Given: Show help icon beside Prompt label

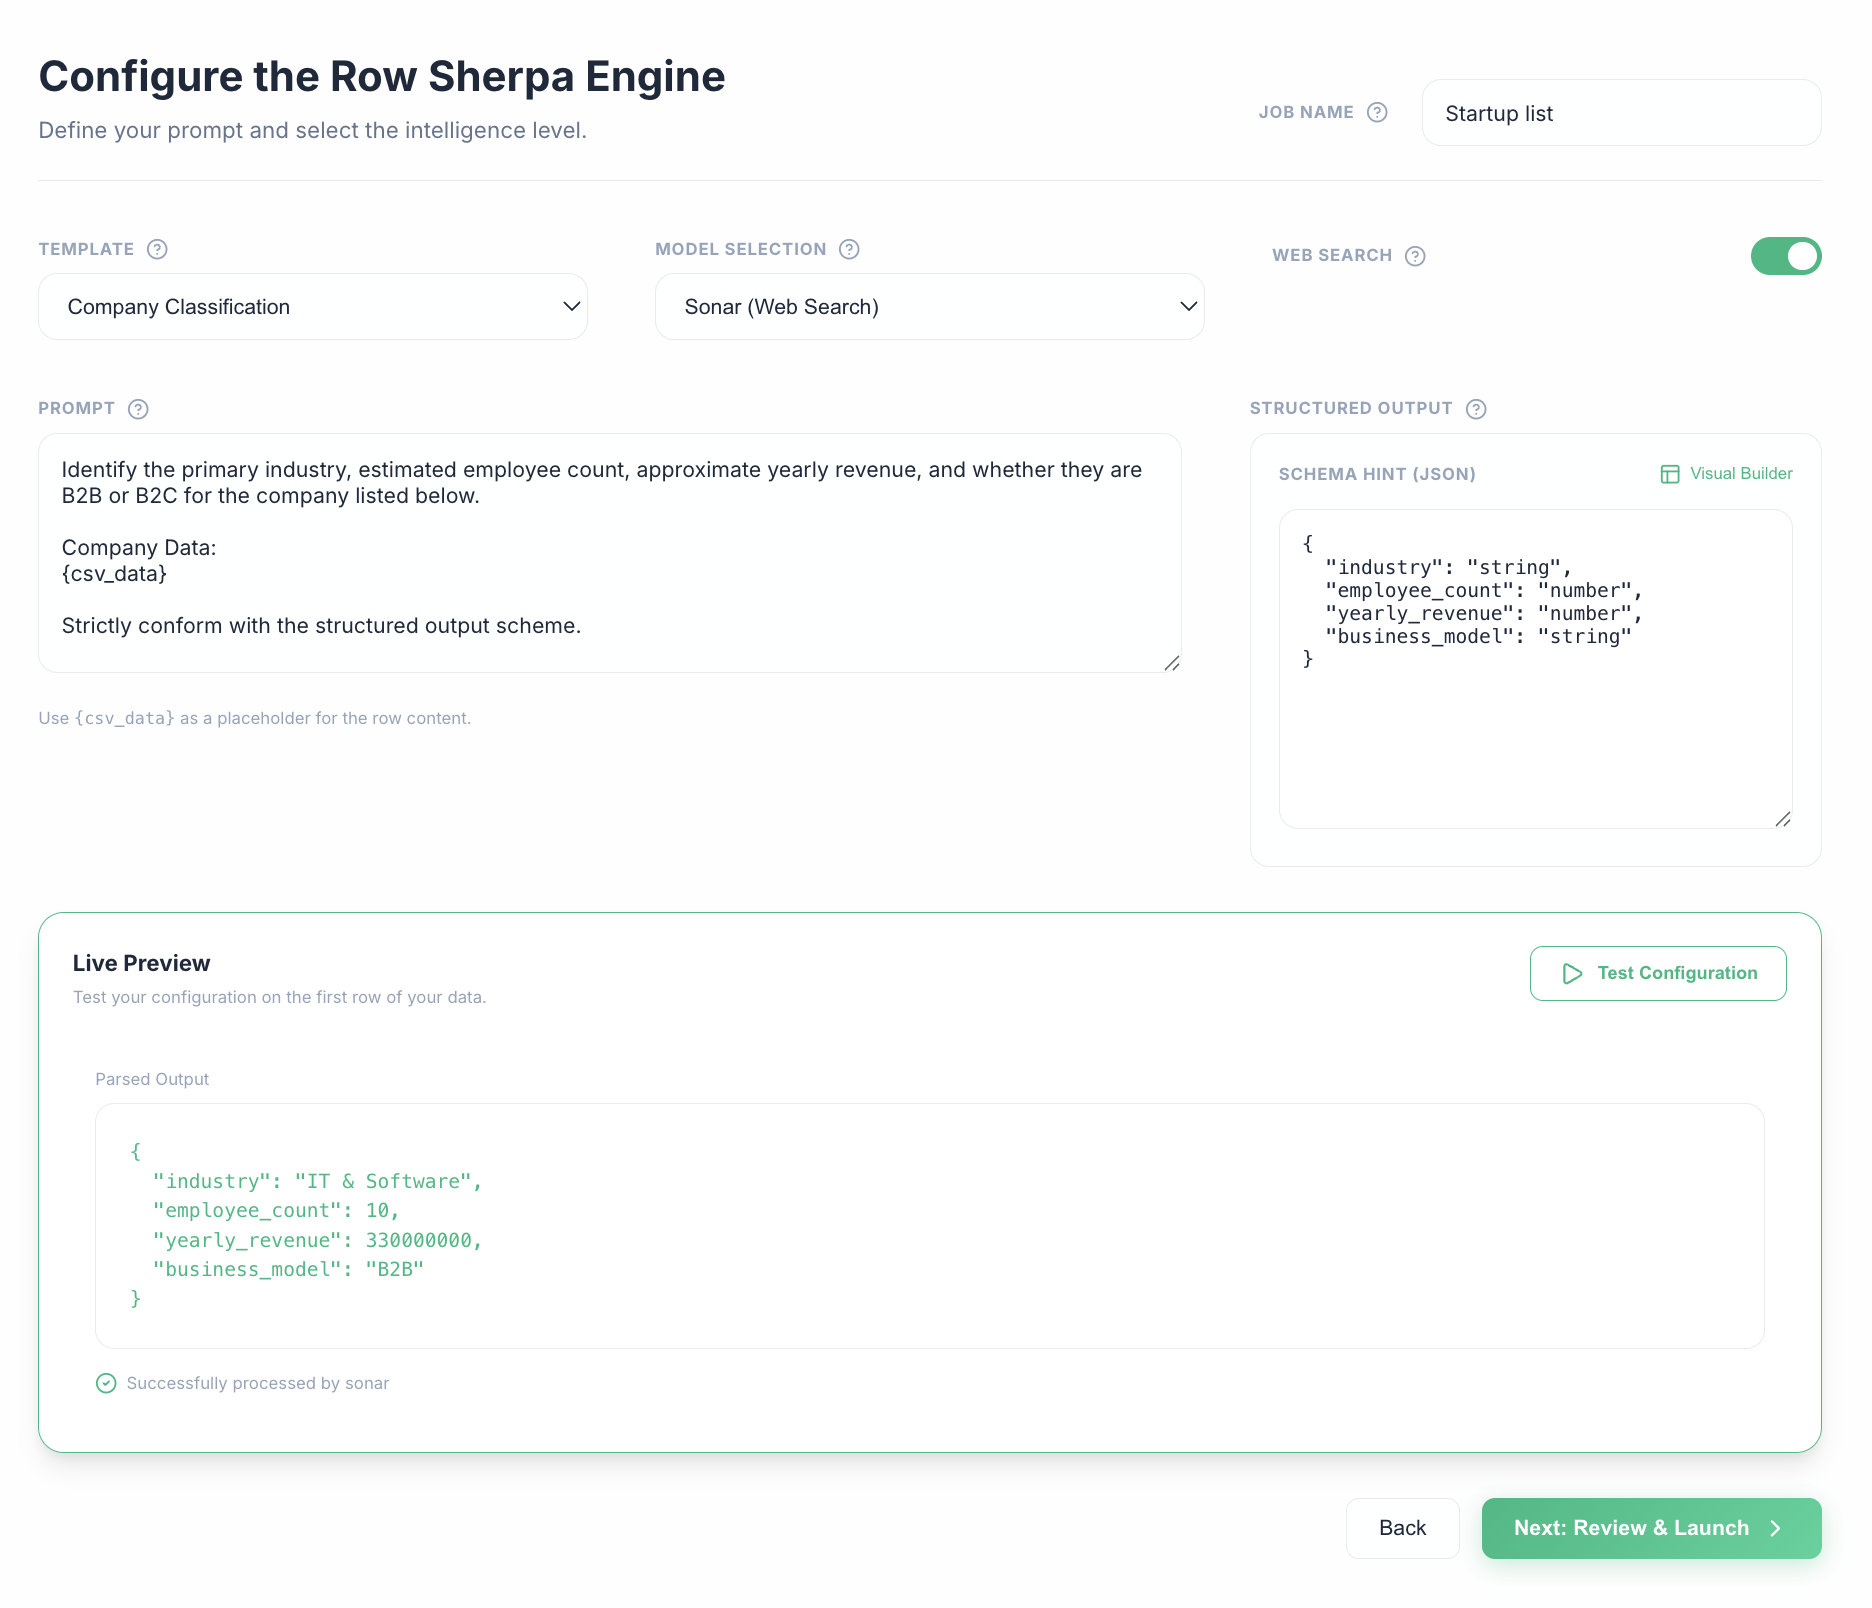Looking at the screenshot, I should 139,409.
